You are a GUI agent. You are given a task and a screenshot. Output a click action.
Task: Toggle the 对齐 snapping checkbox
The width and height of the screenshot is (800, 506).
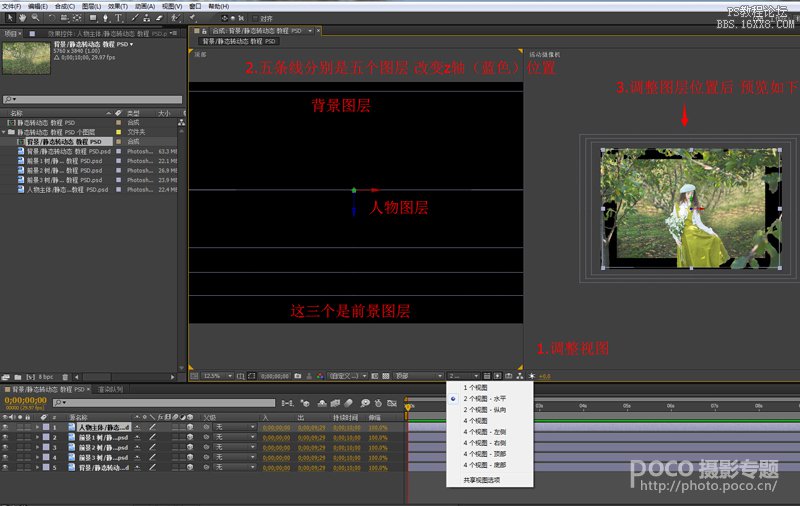click(257, 18)
